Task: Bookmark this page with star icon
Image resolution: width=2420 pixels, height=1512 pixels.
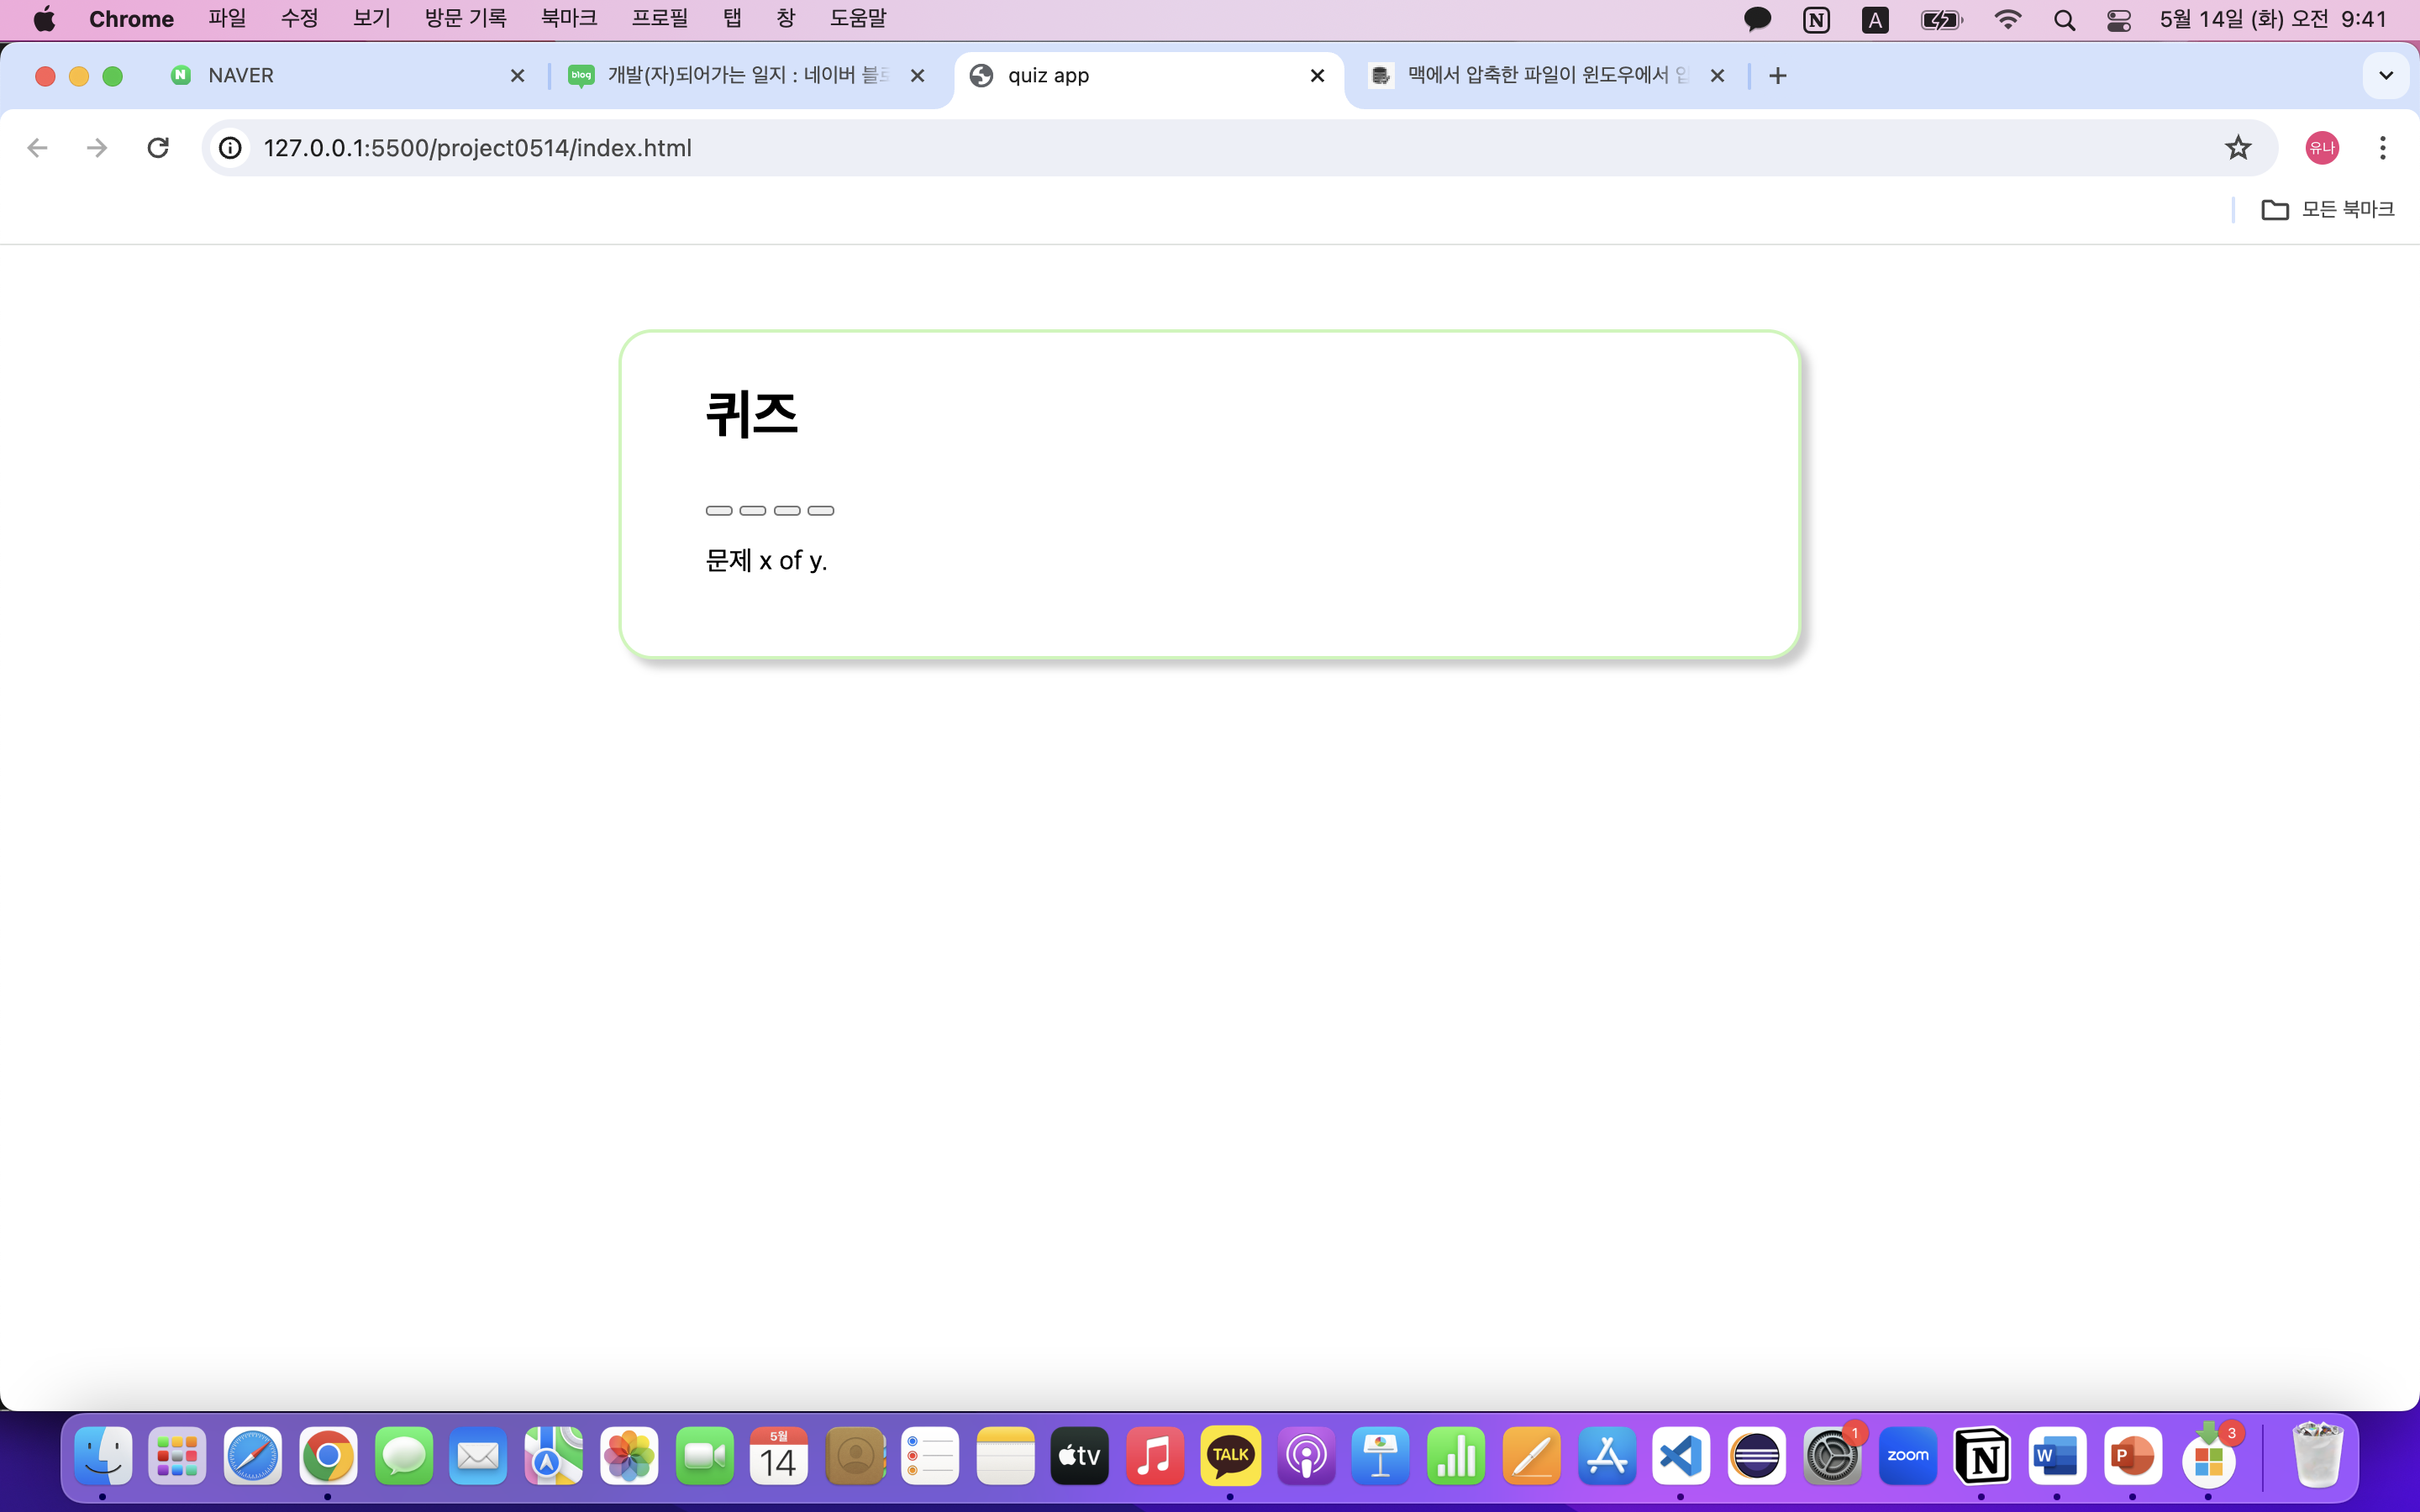Action: 2237,148
